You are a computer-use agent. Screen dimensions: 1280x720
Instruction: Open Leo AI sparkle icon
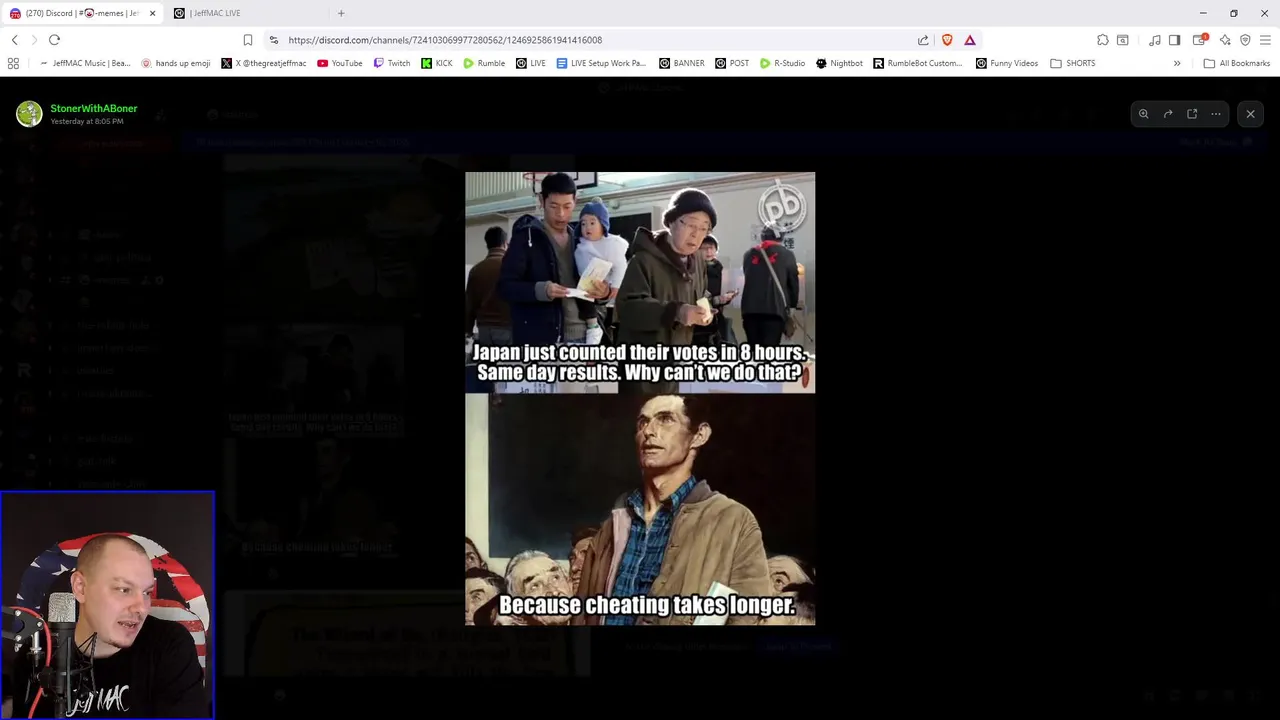[x=1225, y=40]
